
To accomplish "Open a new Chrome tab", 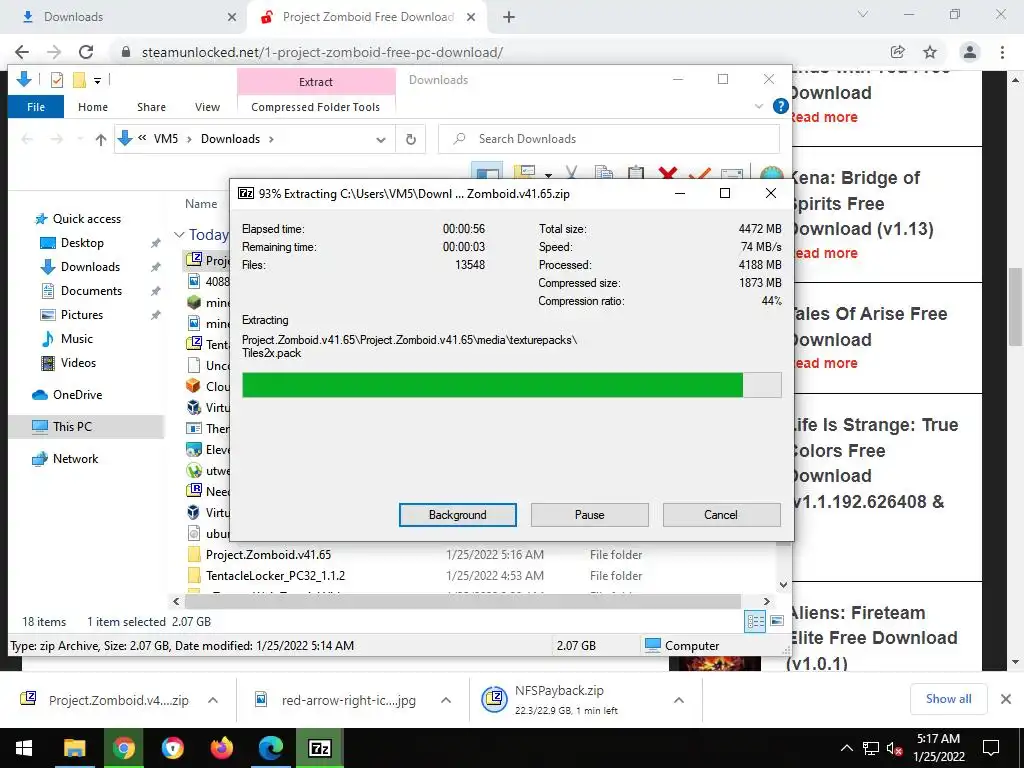I will pos(509,18).
